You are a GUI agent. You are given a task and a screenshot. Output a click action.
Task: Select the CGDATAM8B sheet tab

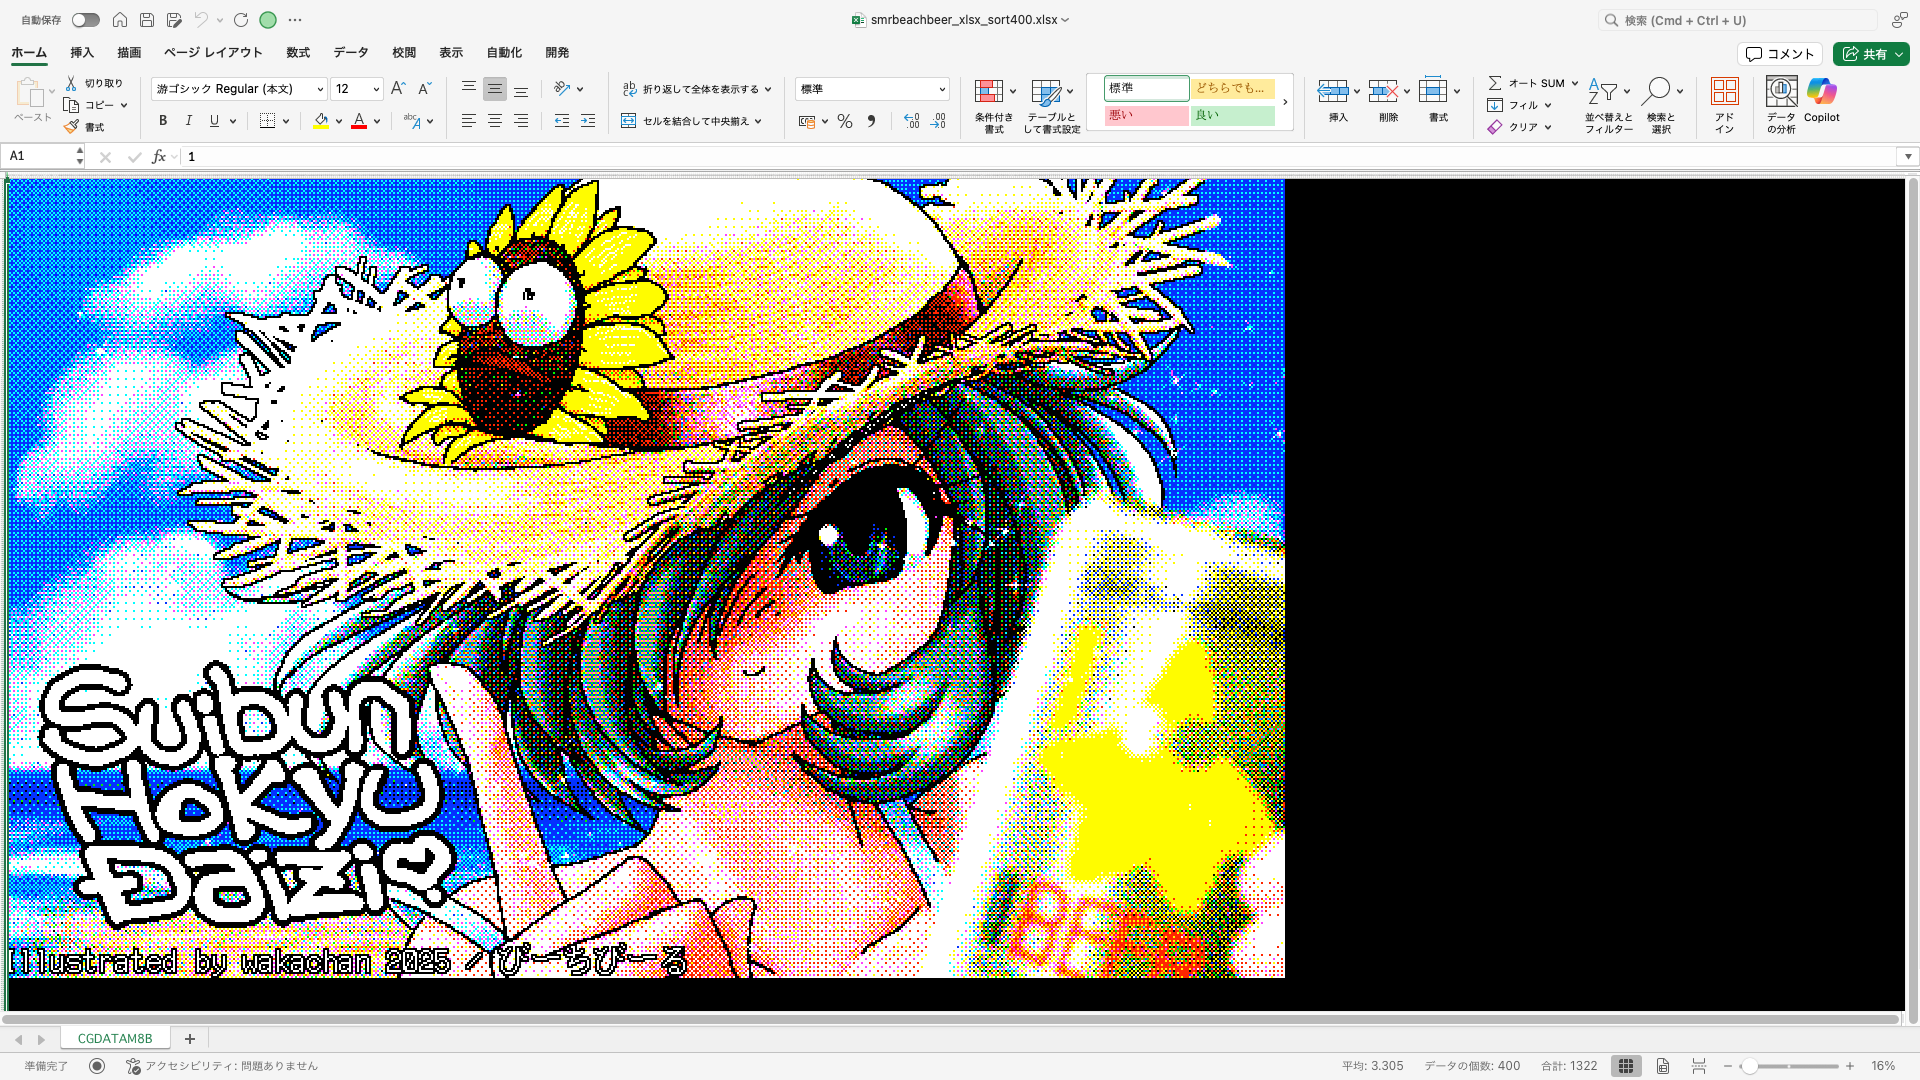(115, 1039)
